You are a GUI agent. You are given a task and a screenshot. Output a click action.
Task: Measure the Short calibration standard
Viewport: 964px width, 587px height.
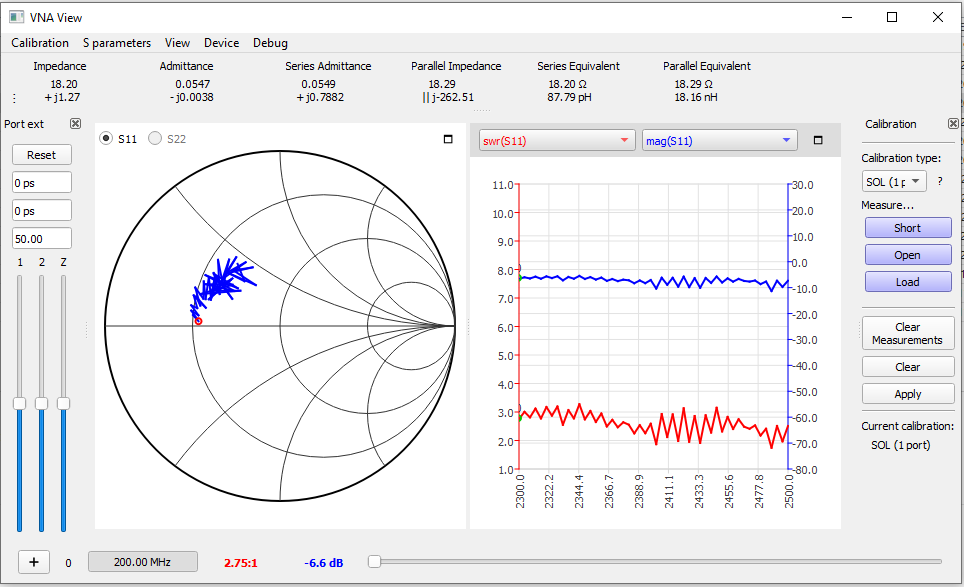click(x=908, y=228)
